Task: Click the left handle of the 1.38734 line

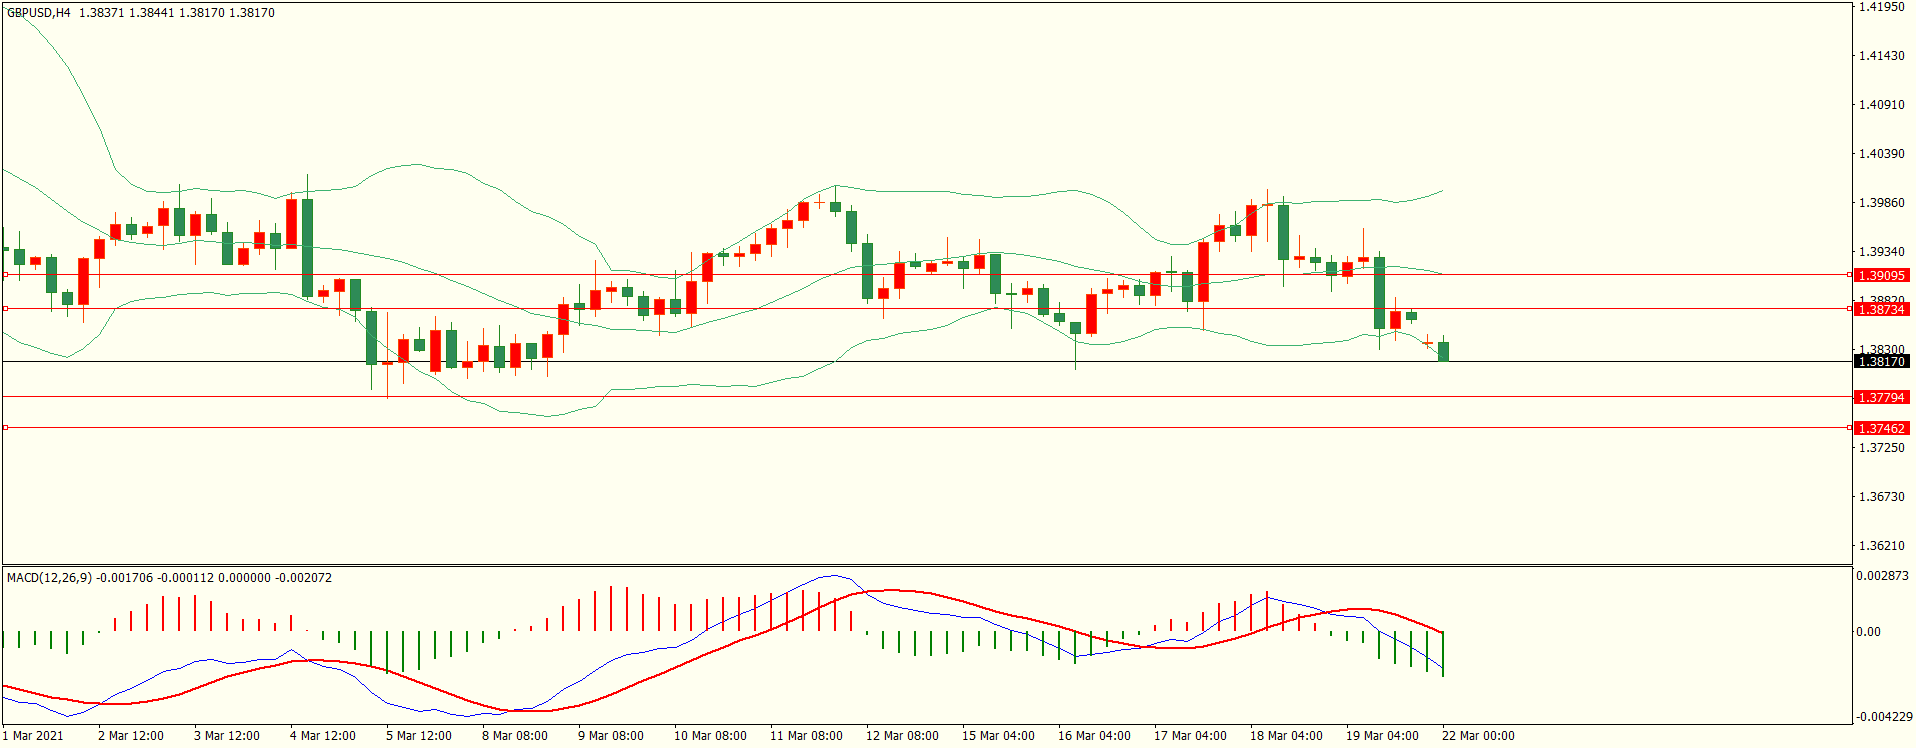Action: (x=5, y=309)
